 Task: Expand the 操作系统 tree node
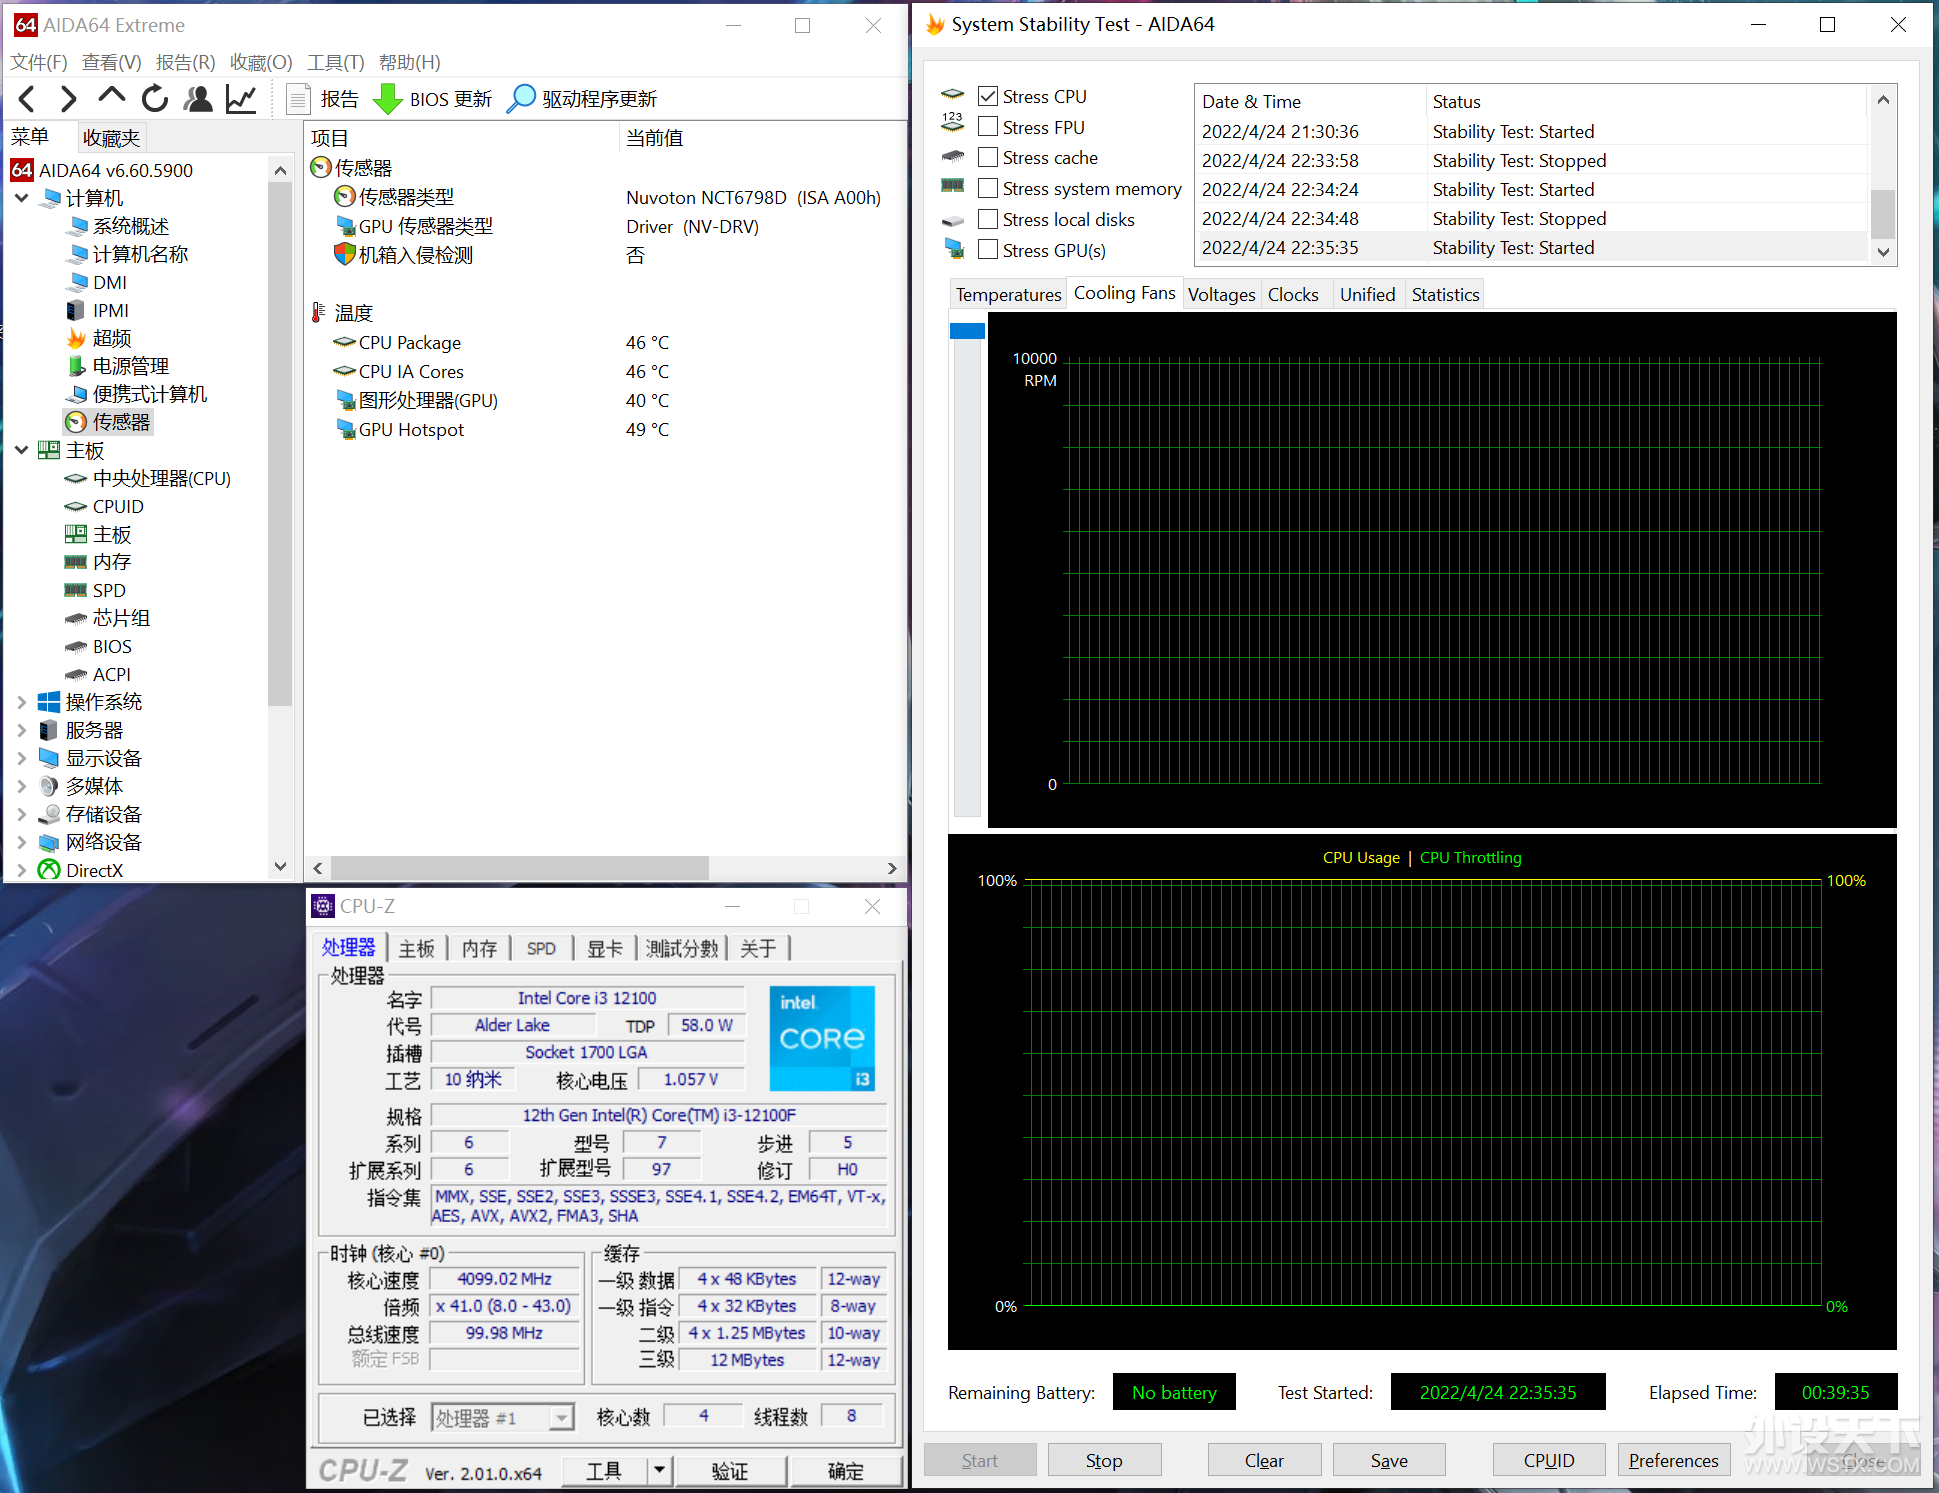pos(22,702)
